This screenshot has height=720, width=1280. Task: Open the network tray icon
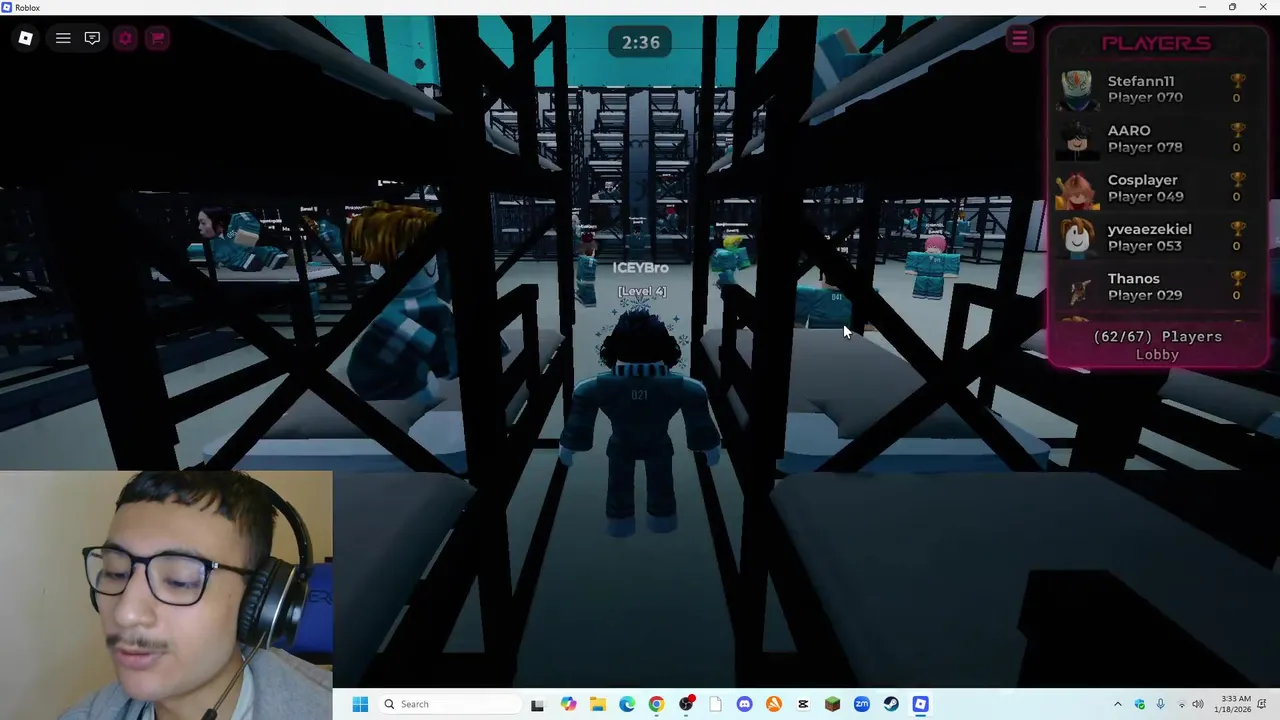click(1181, 704)
